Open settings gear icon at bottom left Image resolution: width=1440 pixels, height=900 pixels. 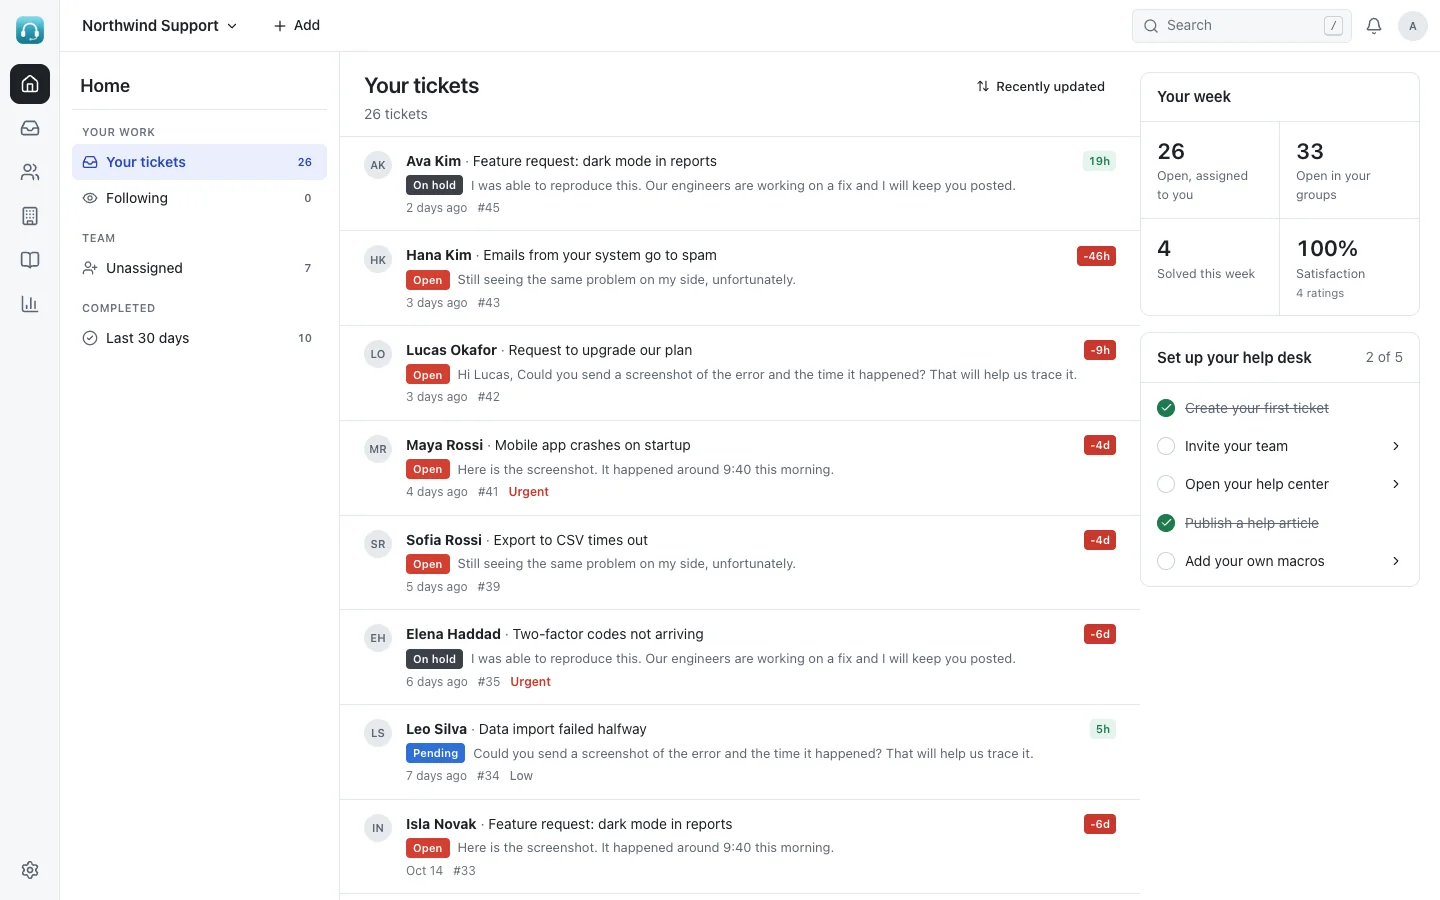(x=30, y=870)
